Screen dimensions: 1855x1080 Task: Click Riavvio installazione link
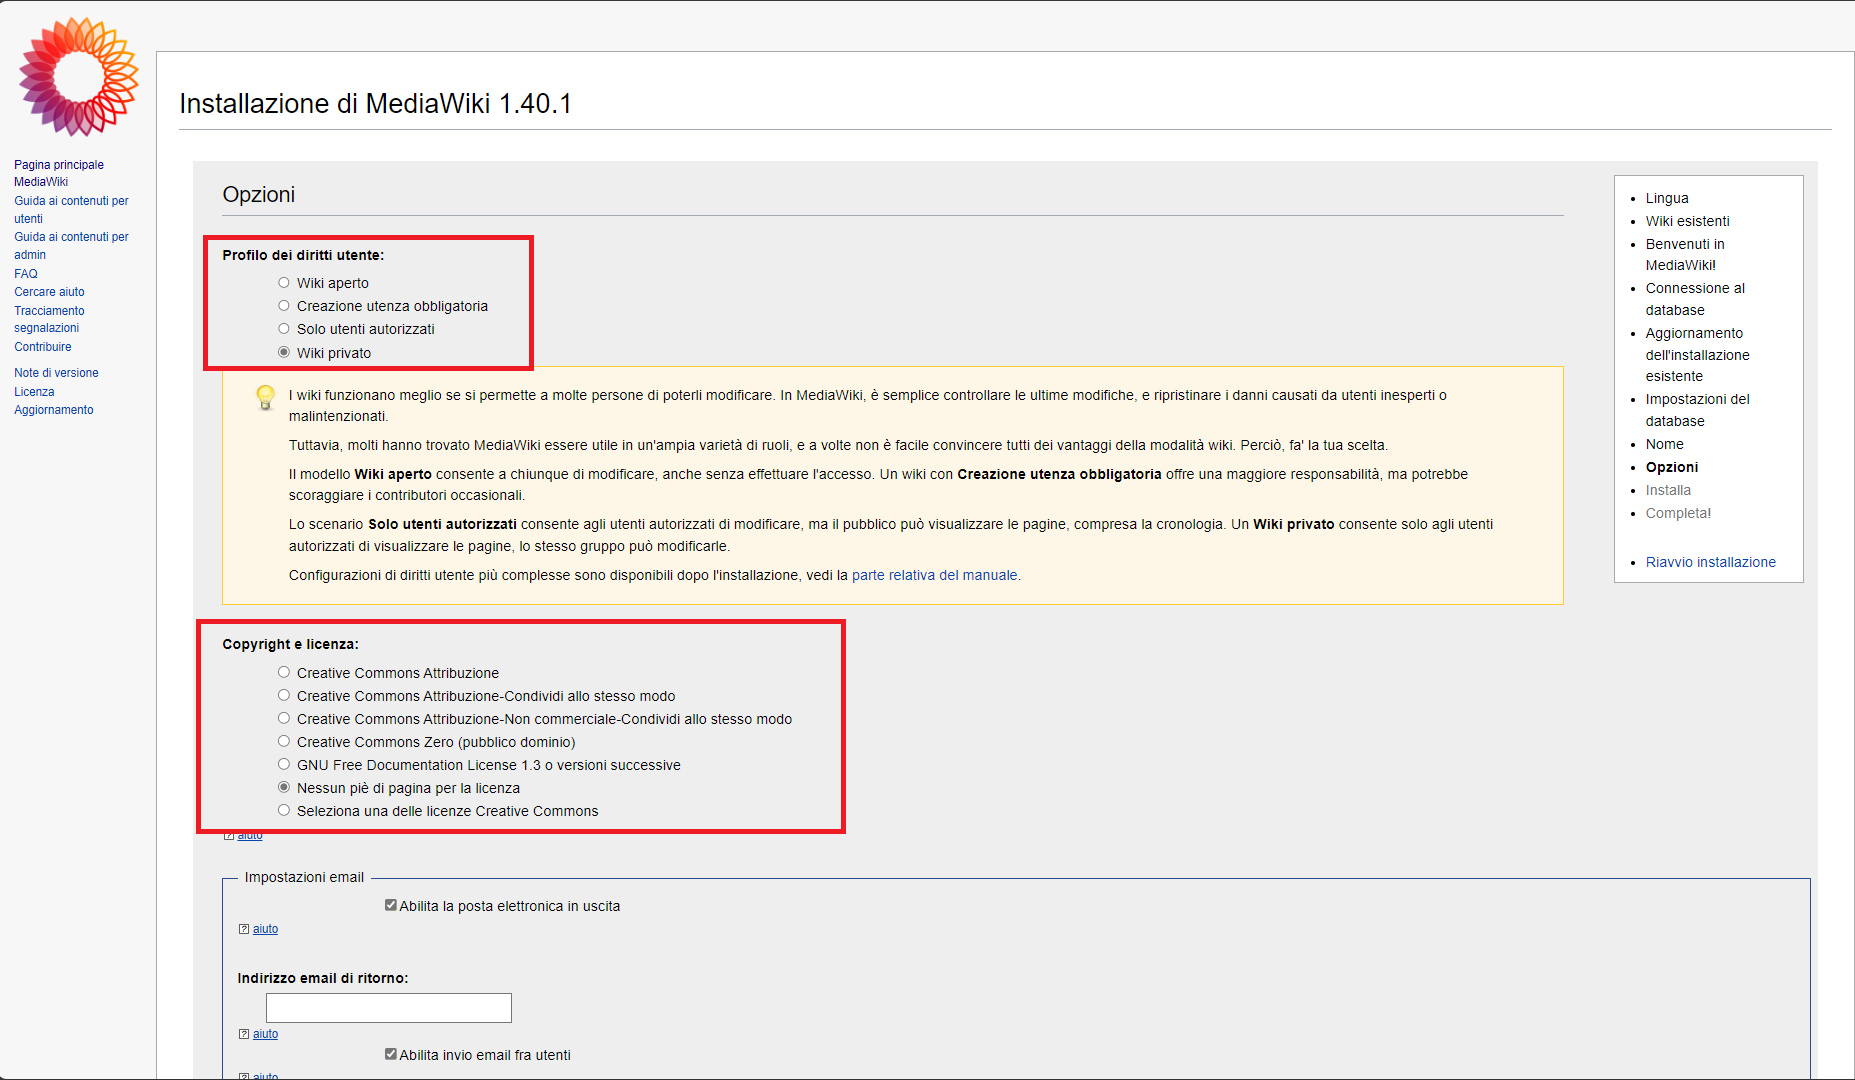pos(1711,562)
